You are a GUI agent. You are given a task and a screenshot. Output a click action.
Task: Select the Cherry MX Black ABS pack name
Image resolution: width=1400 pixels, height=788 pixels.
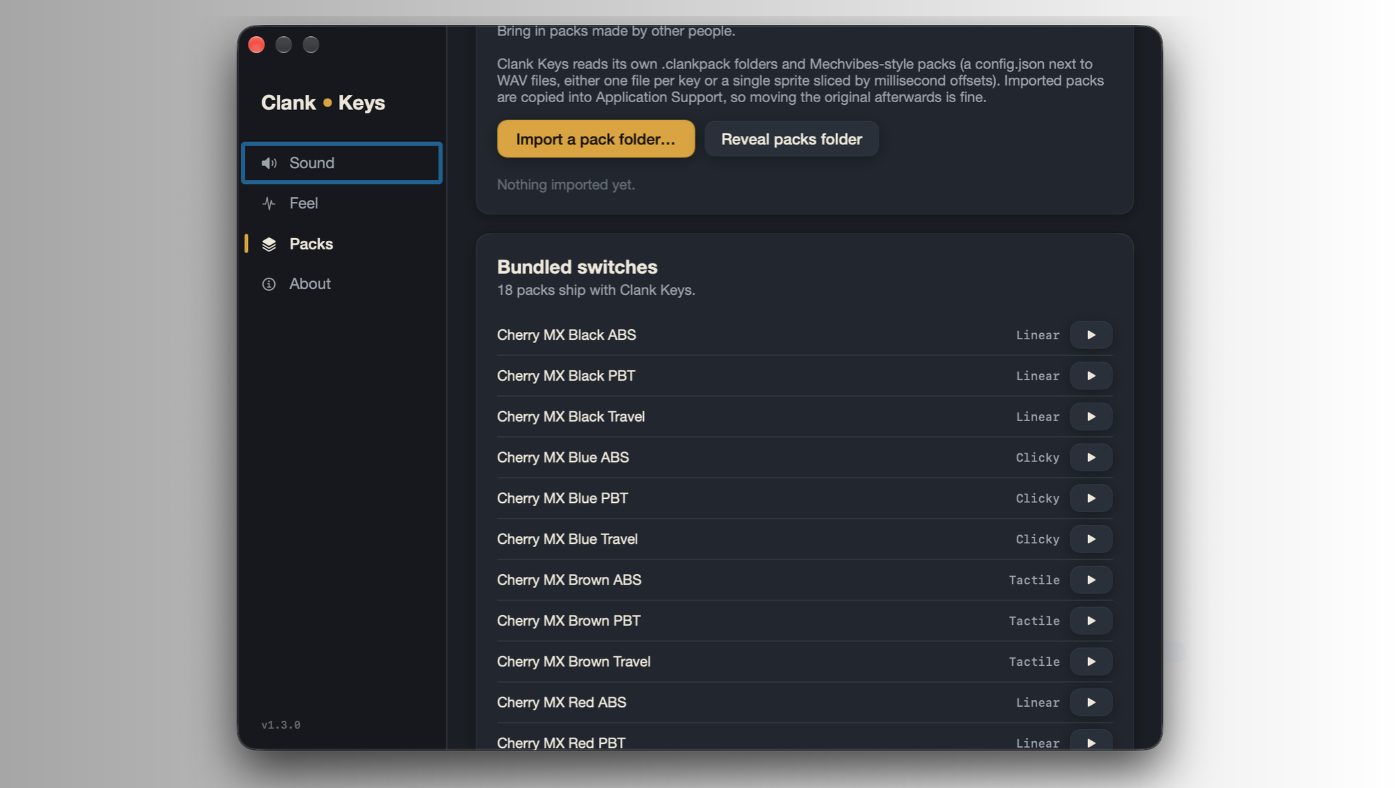(x=567, y=335)
